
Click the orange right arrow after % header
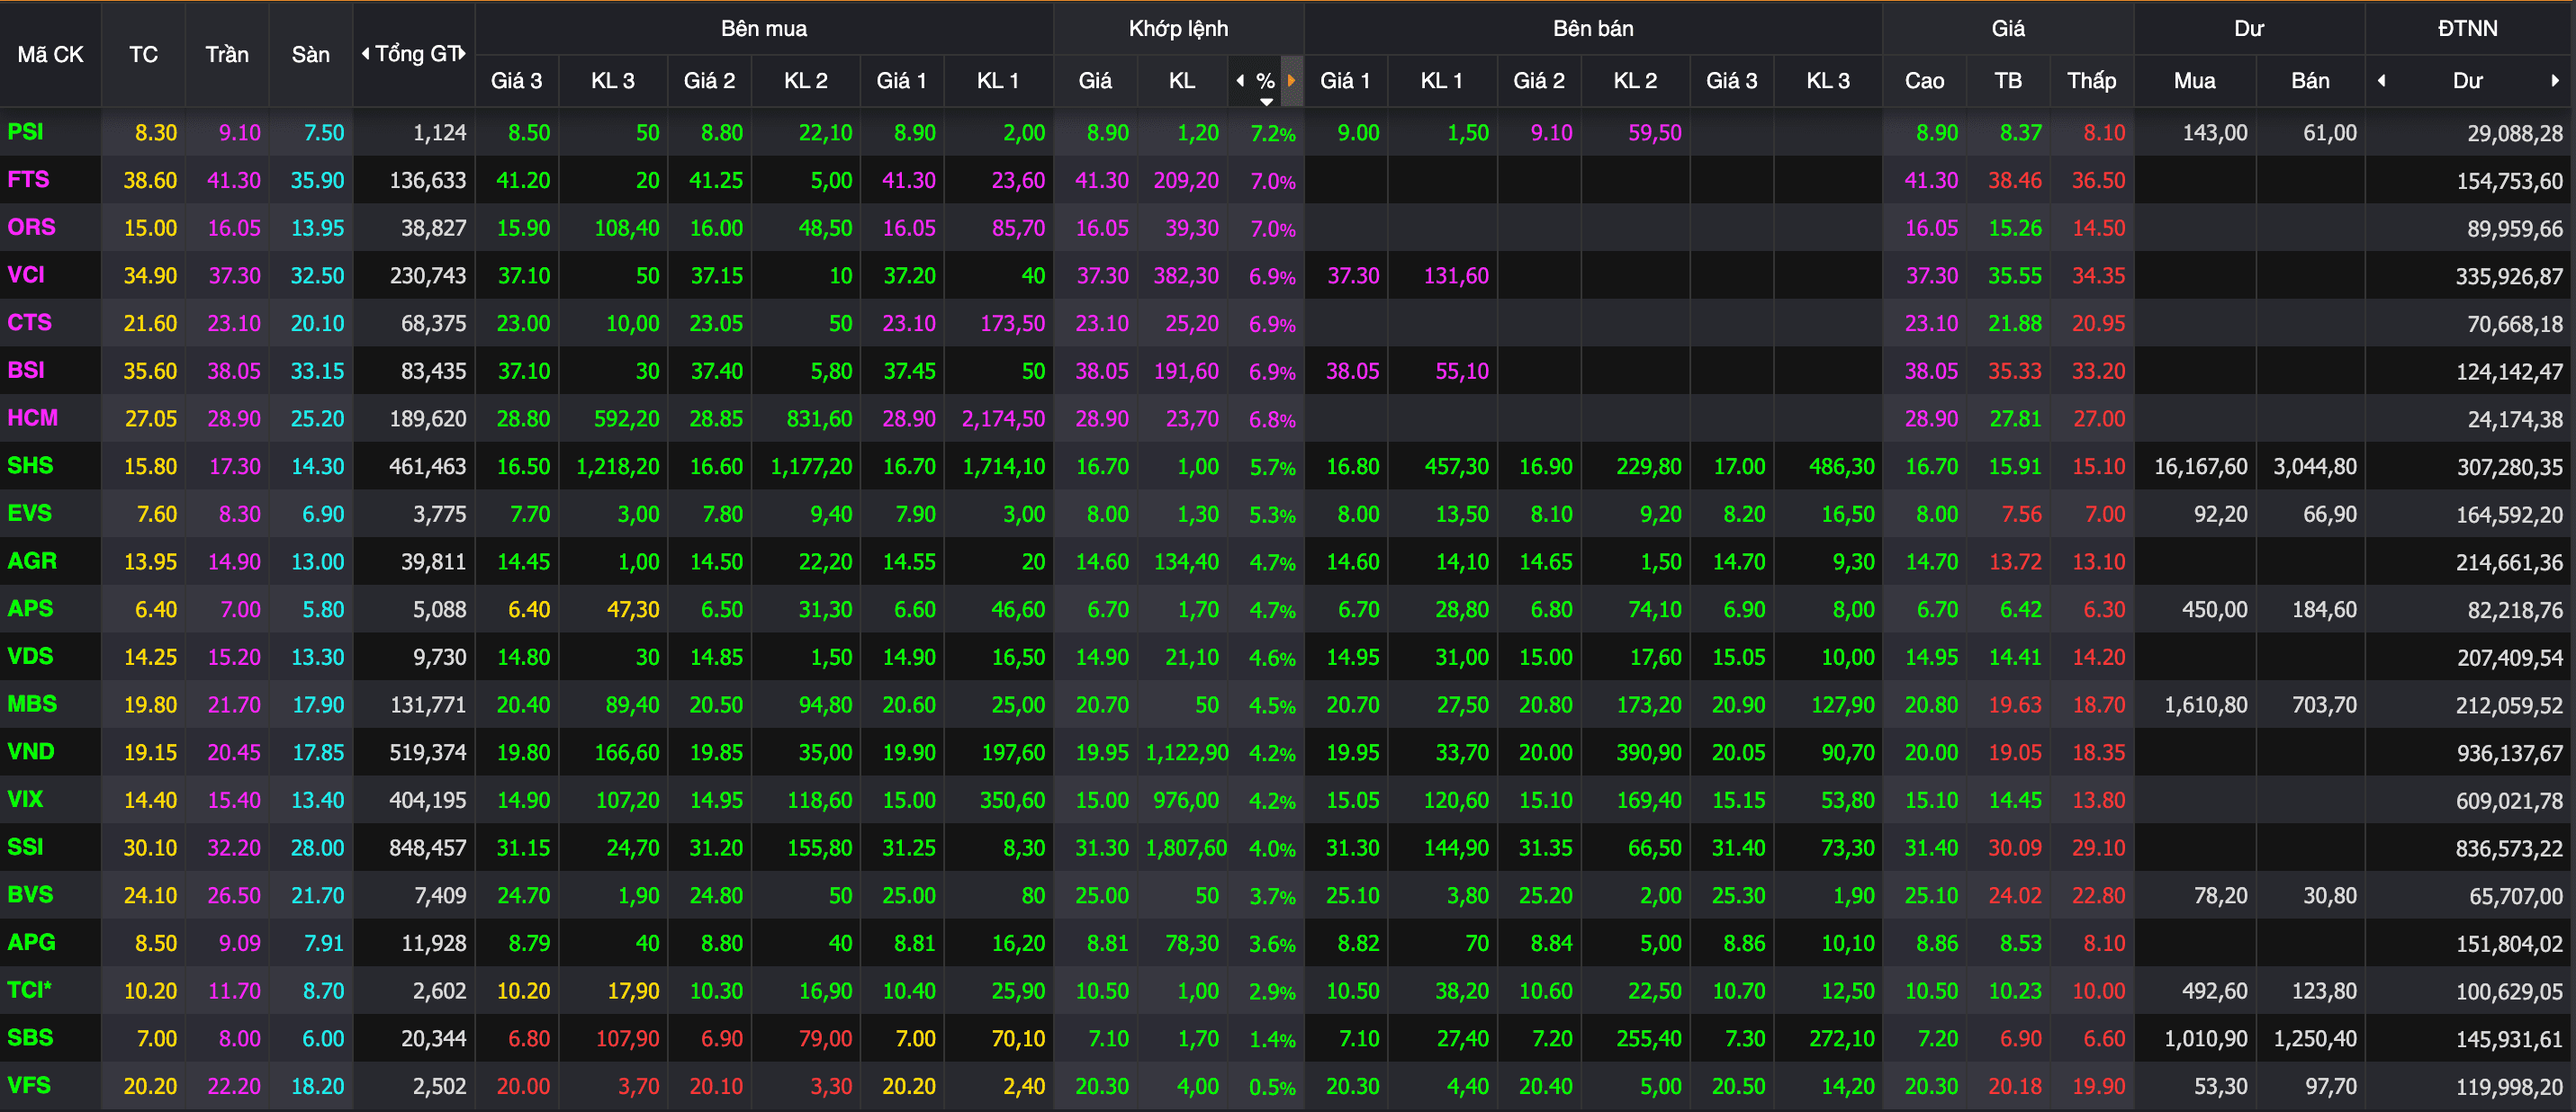(1292, 80)
